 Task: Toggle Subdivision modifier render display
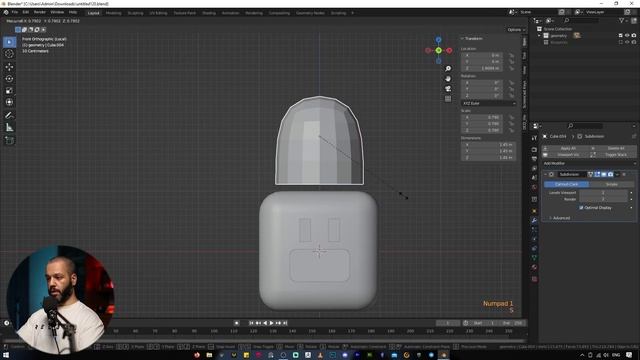[x=610, y=174]
